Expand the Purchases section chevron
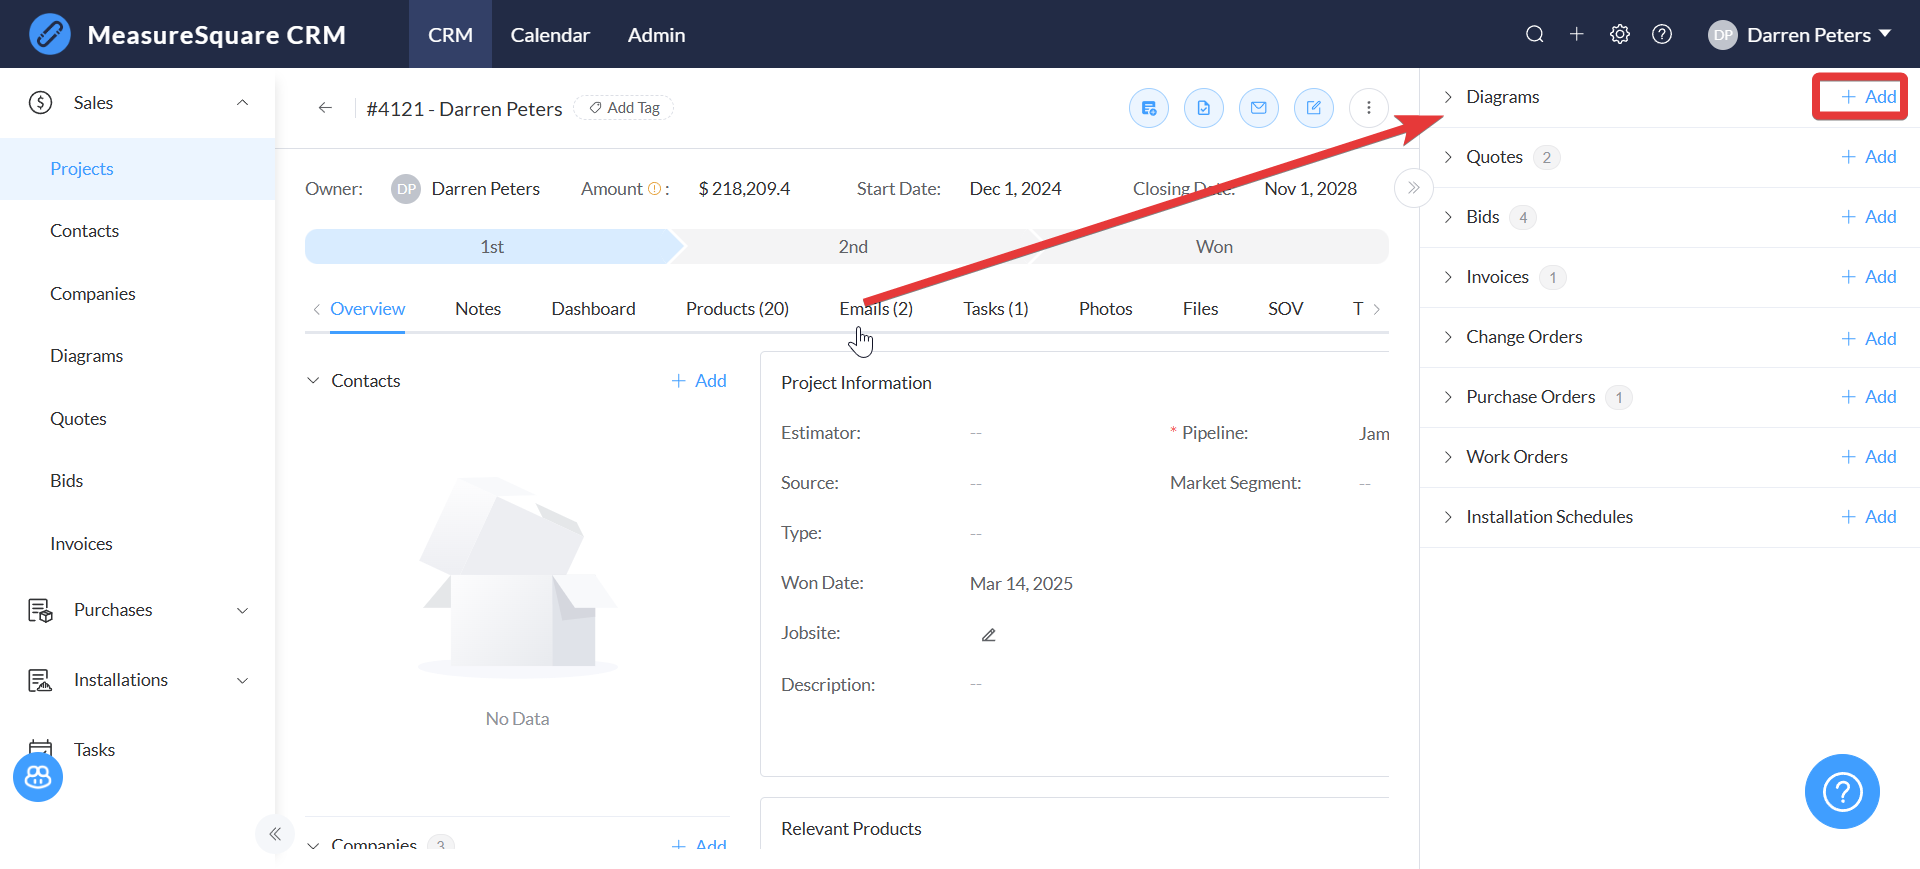This screenshot has height=869, width=1920. [242, 610]
